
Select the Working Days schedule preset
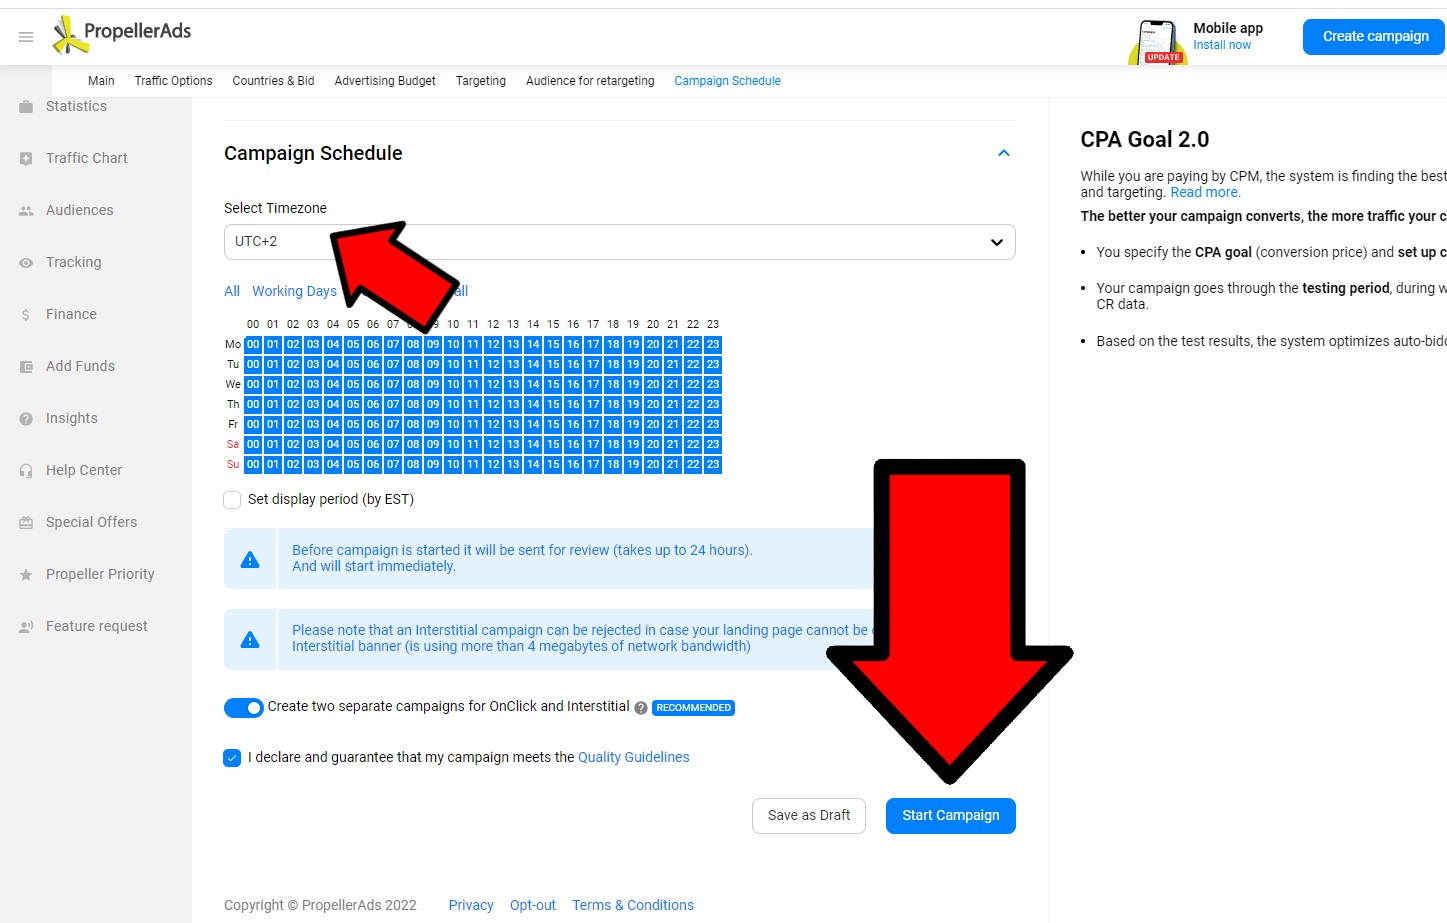pyautogui.click(x=294, y=291)
